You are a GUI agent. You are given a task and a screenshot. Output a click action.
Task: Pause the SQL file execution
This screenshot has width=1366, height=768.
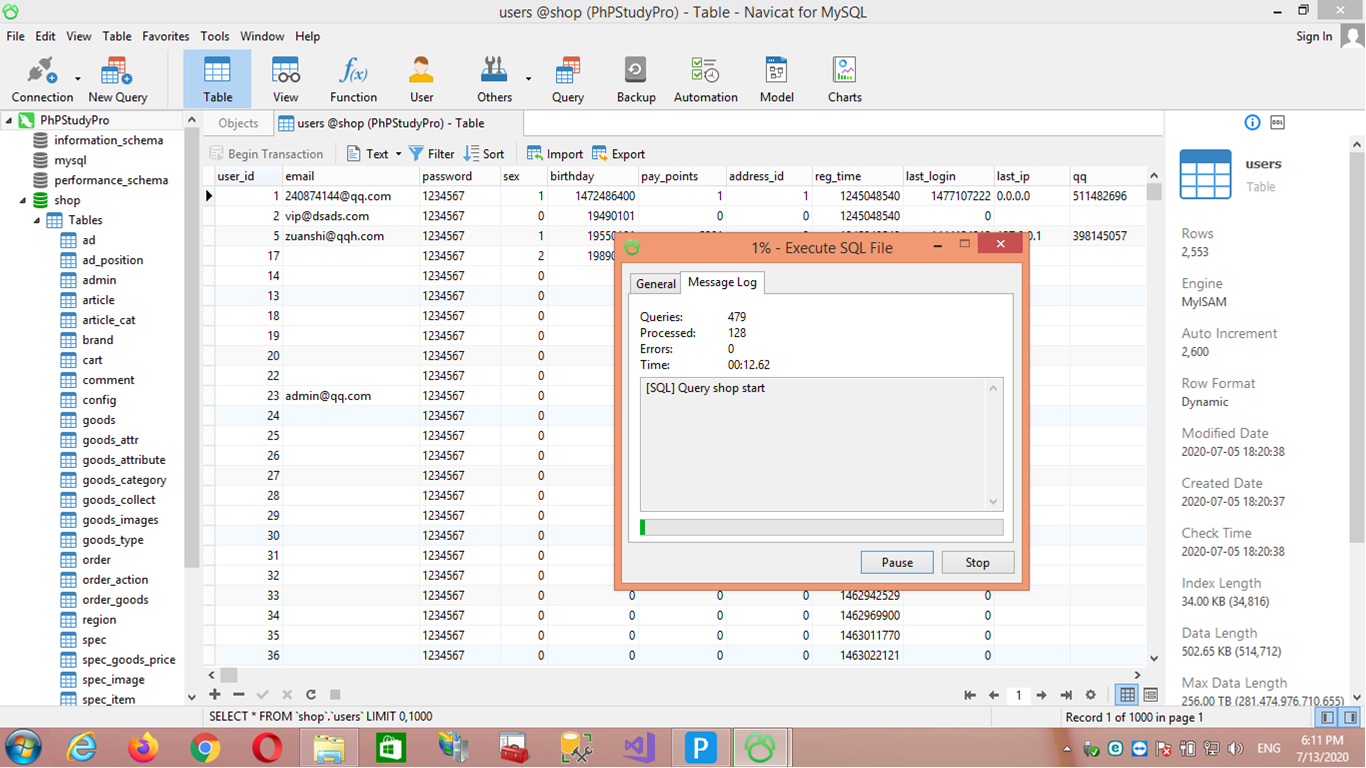(x=897, y=562)
